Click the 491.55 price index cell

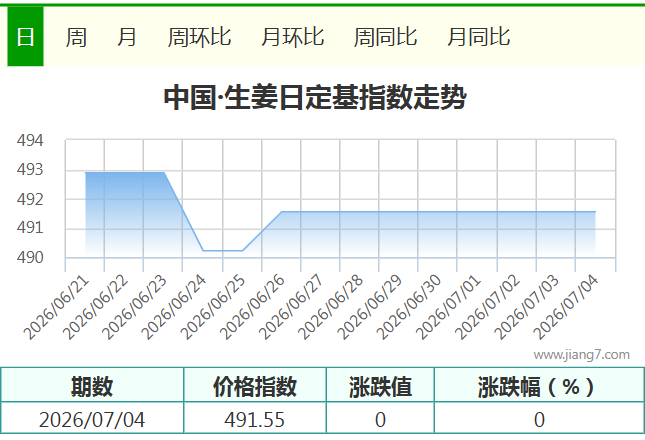click(255, 419)
